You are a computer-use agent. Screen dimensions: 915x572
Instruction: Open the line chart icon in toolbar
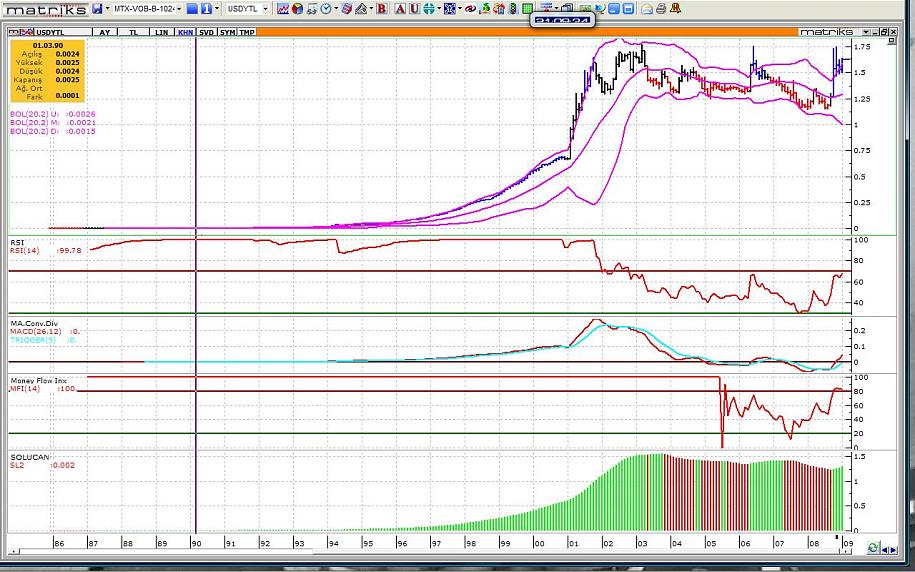click(283, 9)
